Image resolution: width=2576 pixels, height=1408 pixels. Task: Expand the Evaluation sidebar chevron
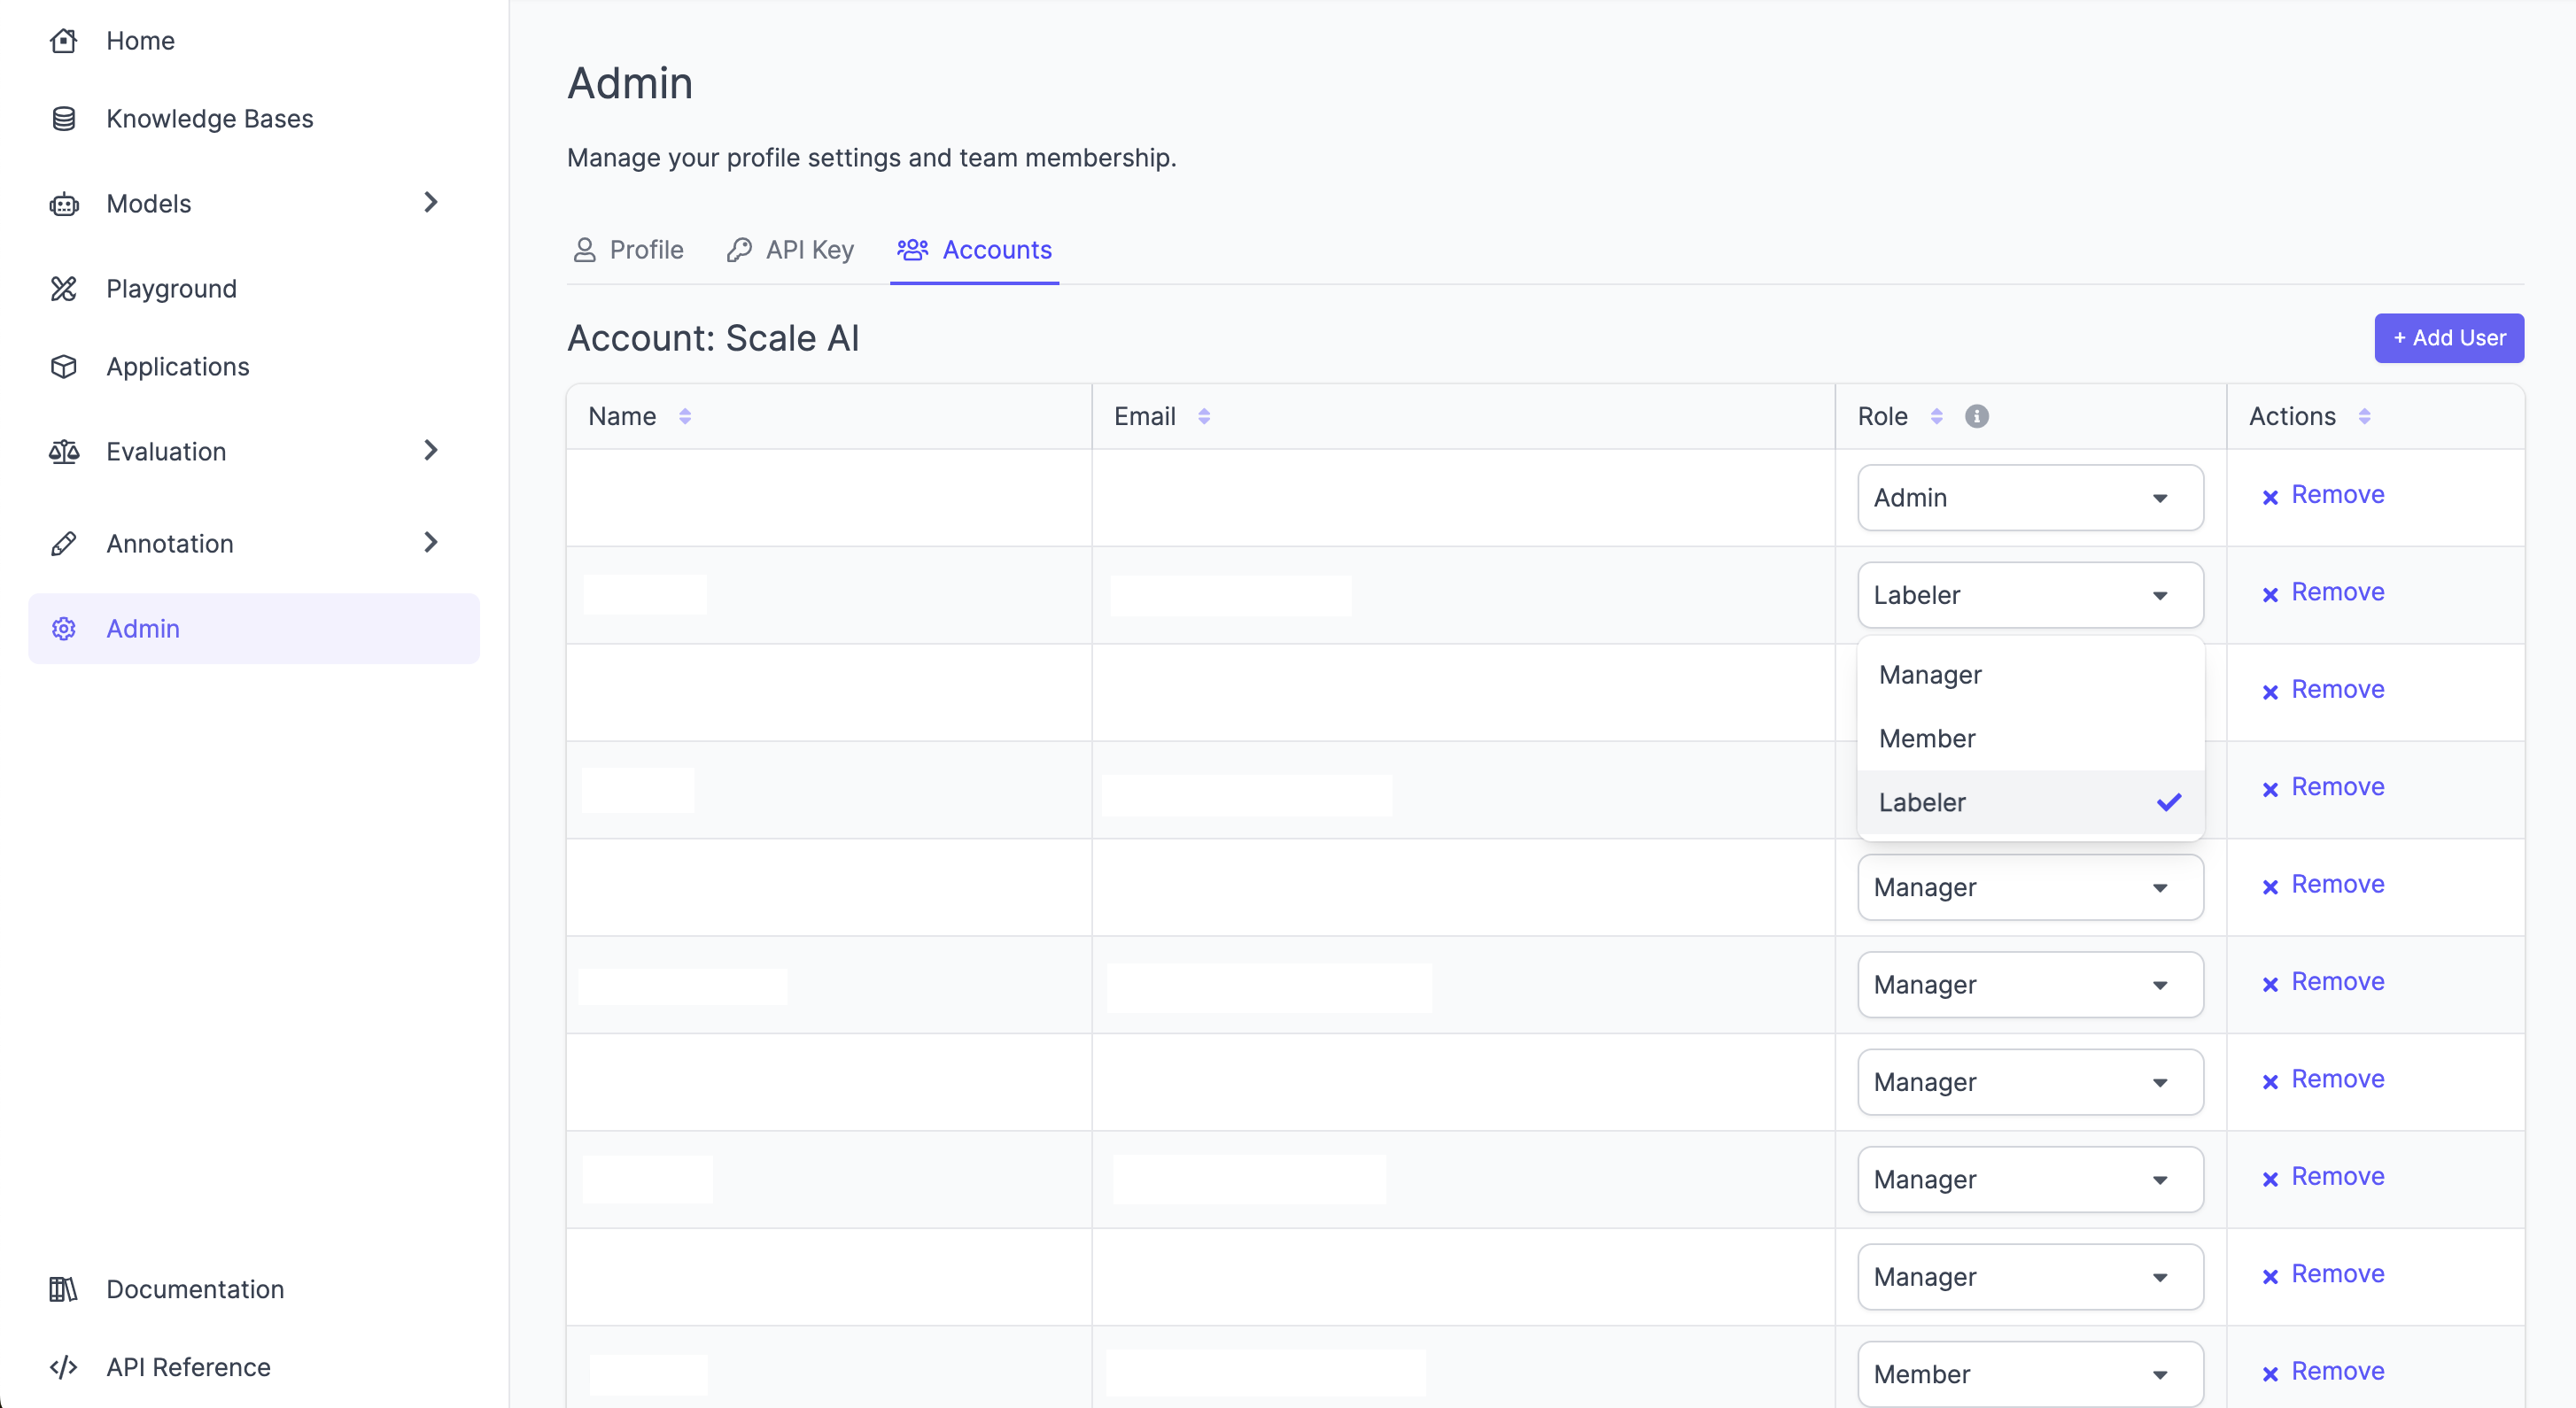(431, 451)
